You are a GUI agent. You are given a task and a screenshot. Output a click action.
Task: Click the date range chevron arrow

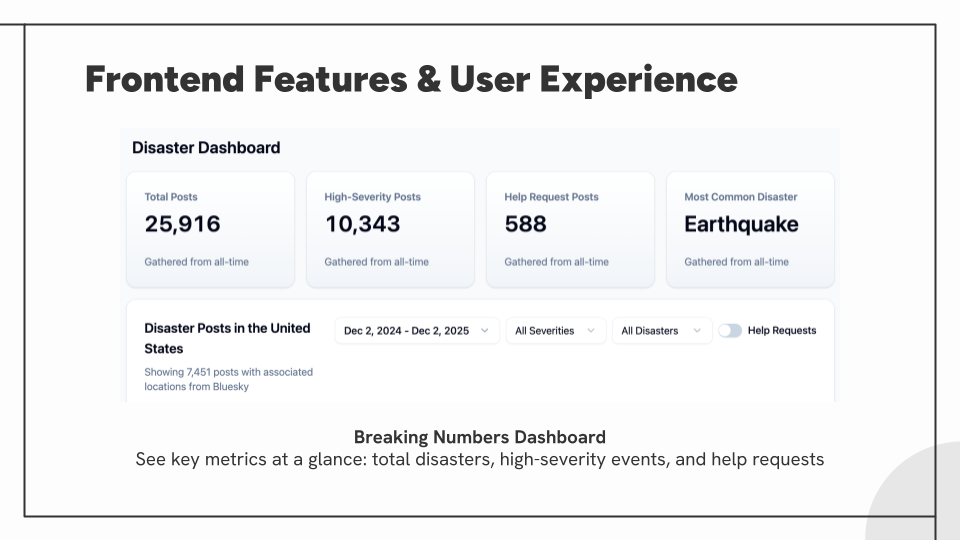coord(484,331)
